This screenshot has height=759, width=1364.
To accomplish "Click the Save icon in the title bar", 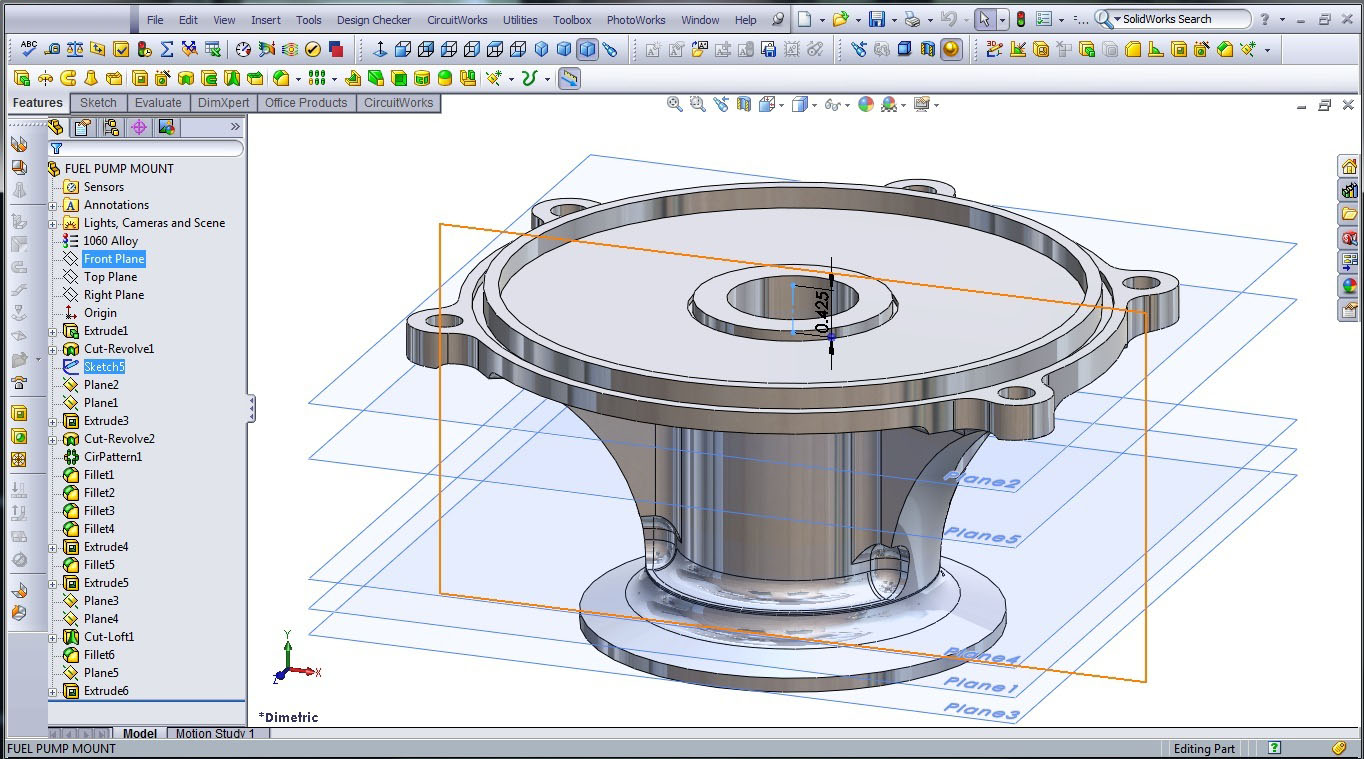I will click(x=877, y=19).
